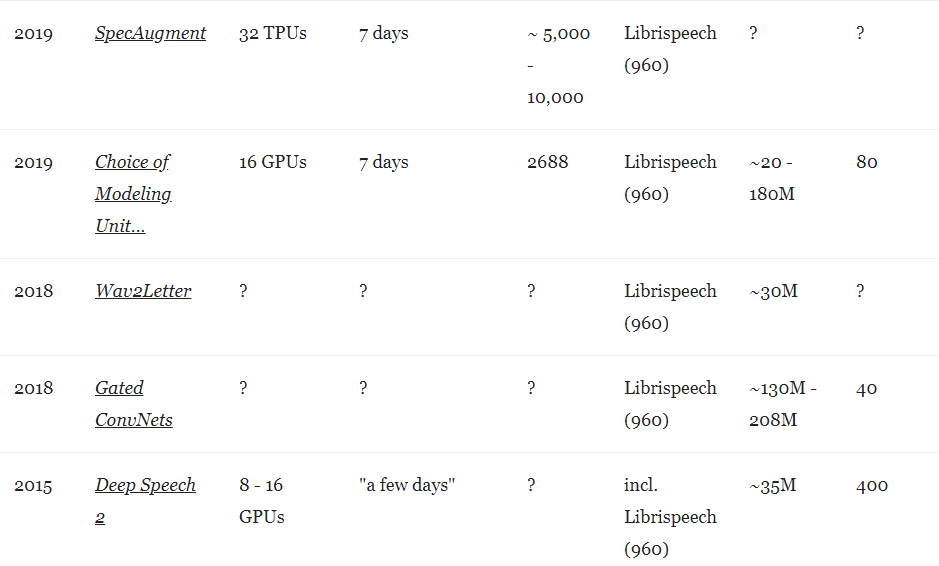The image size is (939, 566).
Task: Click the 8 - 16 GPUs cell
Action: click(x=262, y=501)
